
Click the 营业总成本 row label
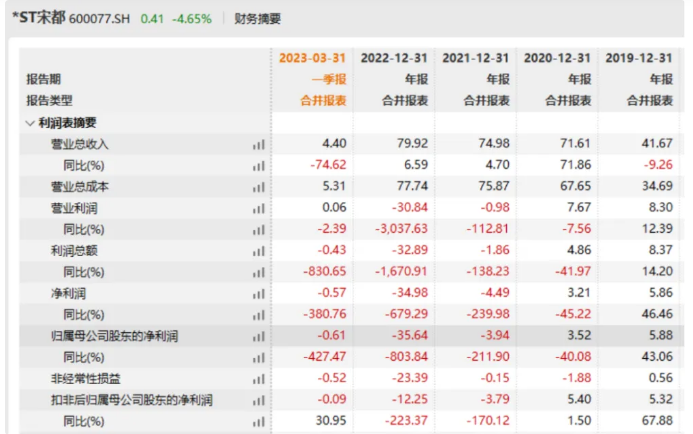tap(80, 187)
